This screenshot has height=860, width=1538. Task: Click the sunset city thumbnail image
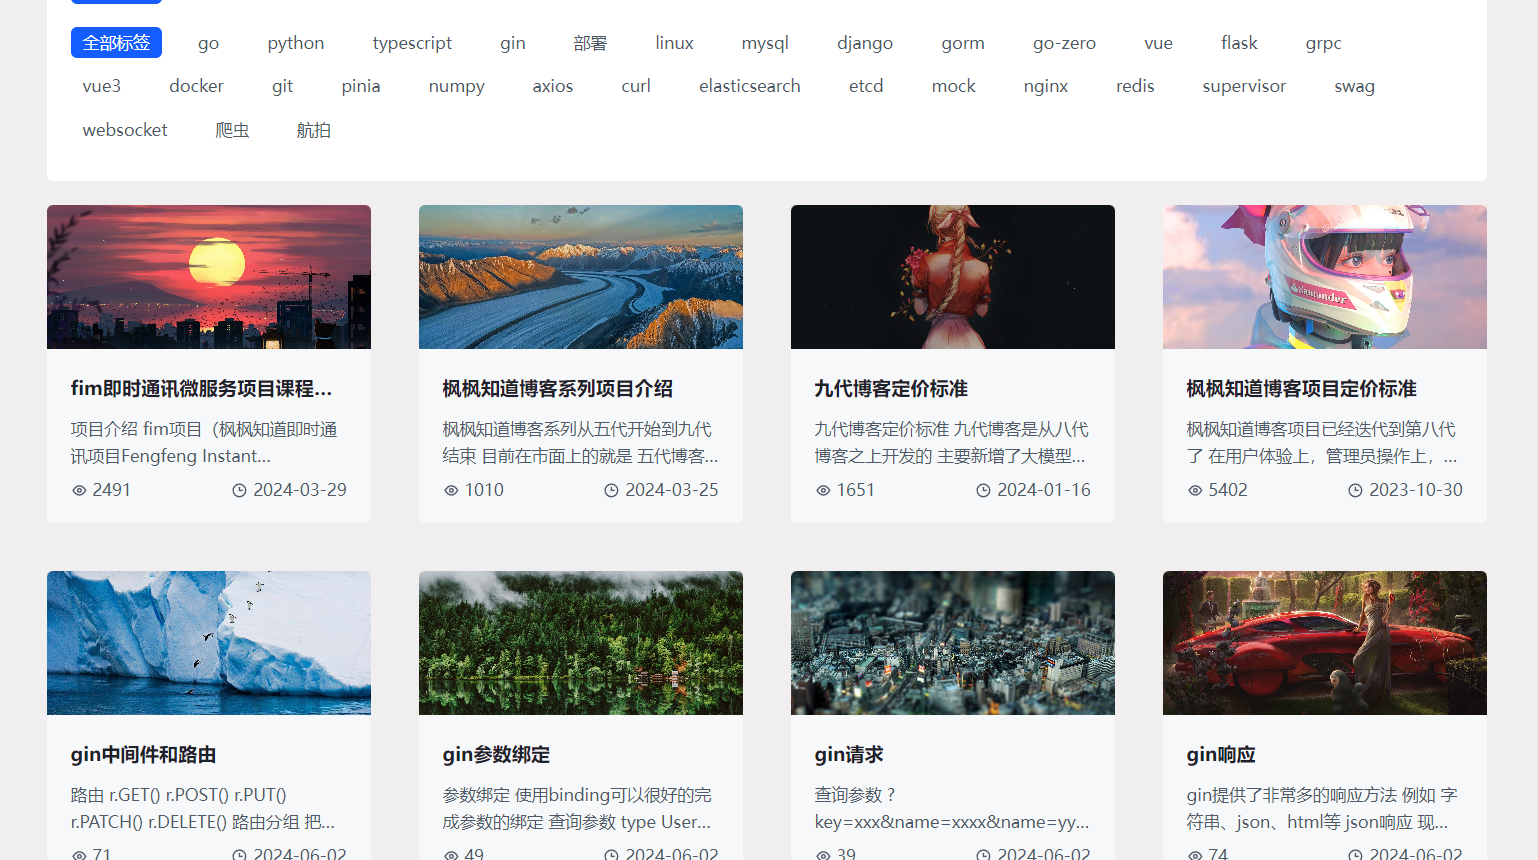(x=209, y=277)
